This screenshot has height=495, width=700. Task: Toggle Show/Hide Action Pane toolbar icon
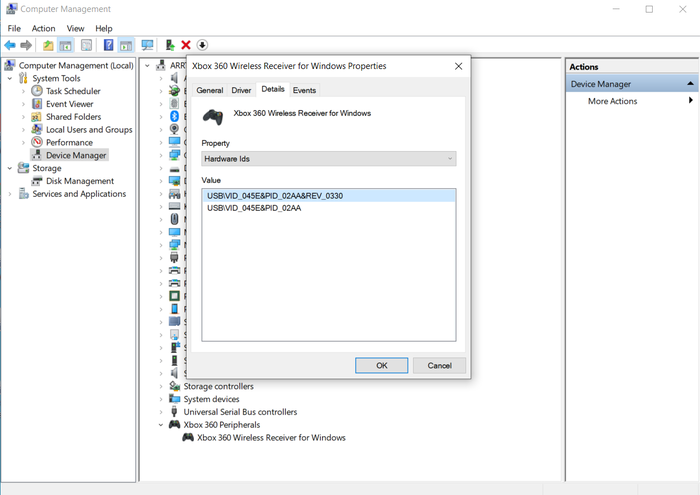tap(126, 45)
